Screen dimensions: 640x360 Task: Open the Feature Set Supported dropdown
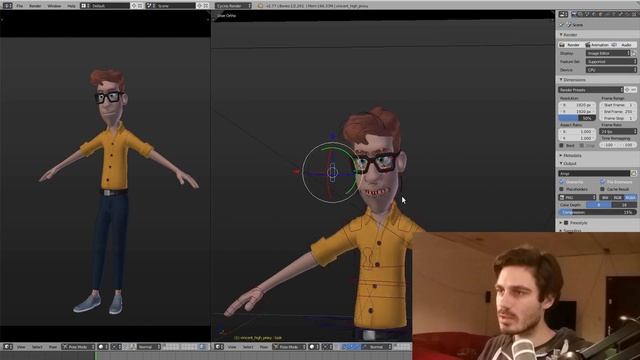611,62
